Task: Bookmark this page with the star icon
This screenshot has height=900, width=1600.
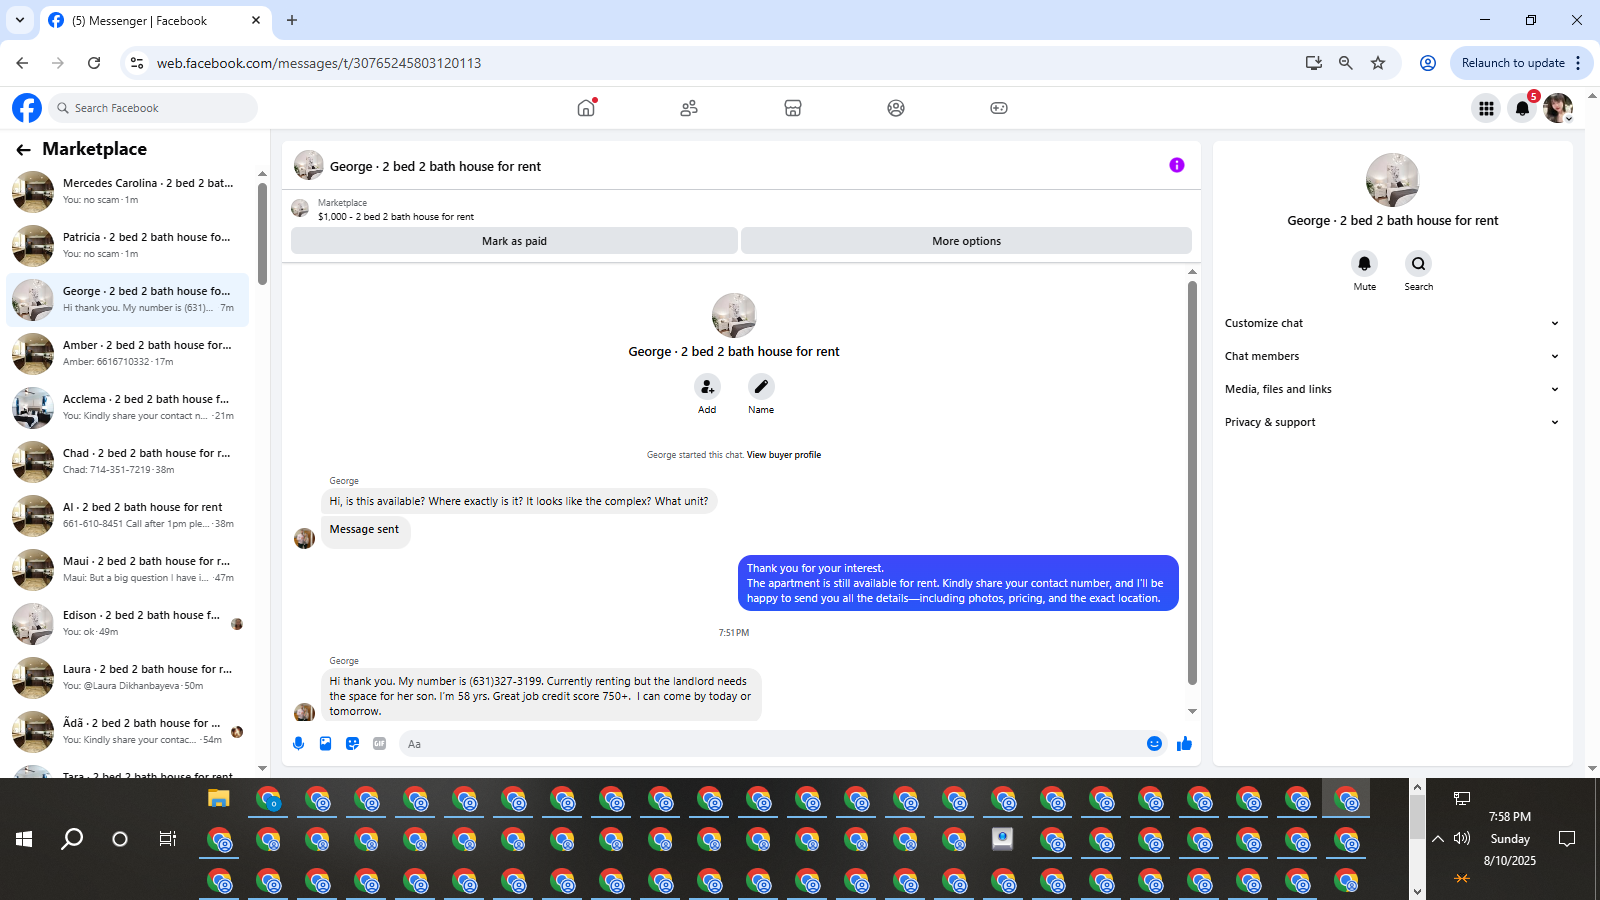Action: [1378, 63]
